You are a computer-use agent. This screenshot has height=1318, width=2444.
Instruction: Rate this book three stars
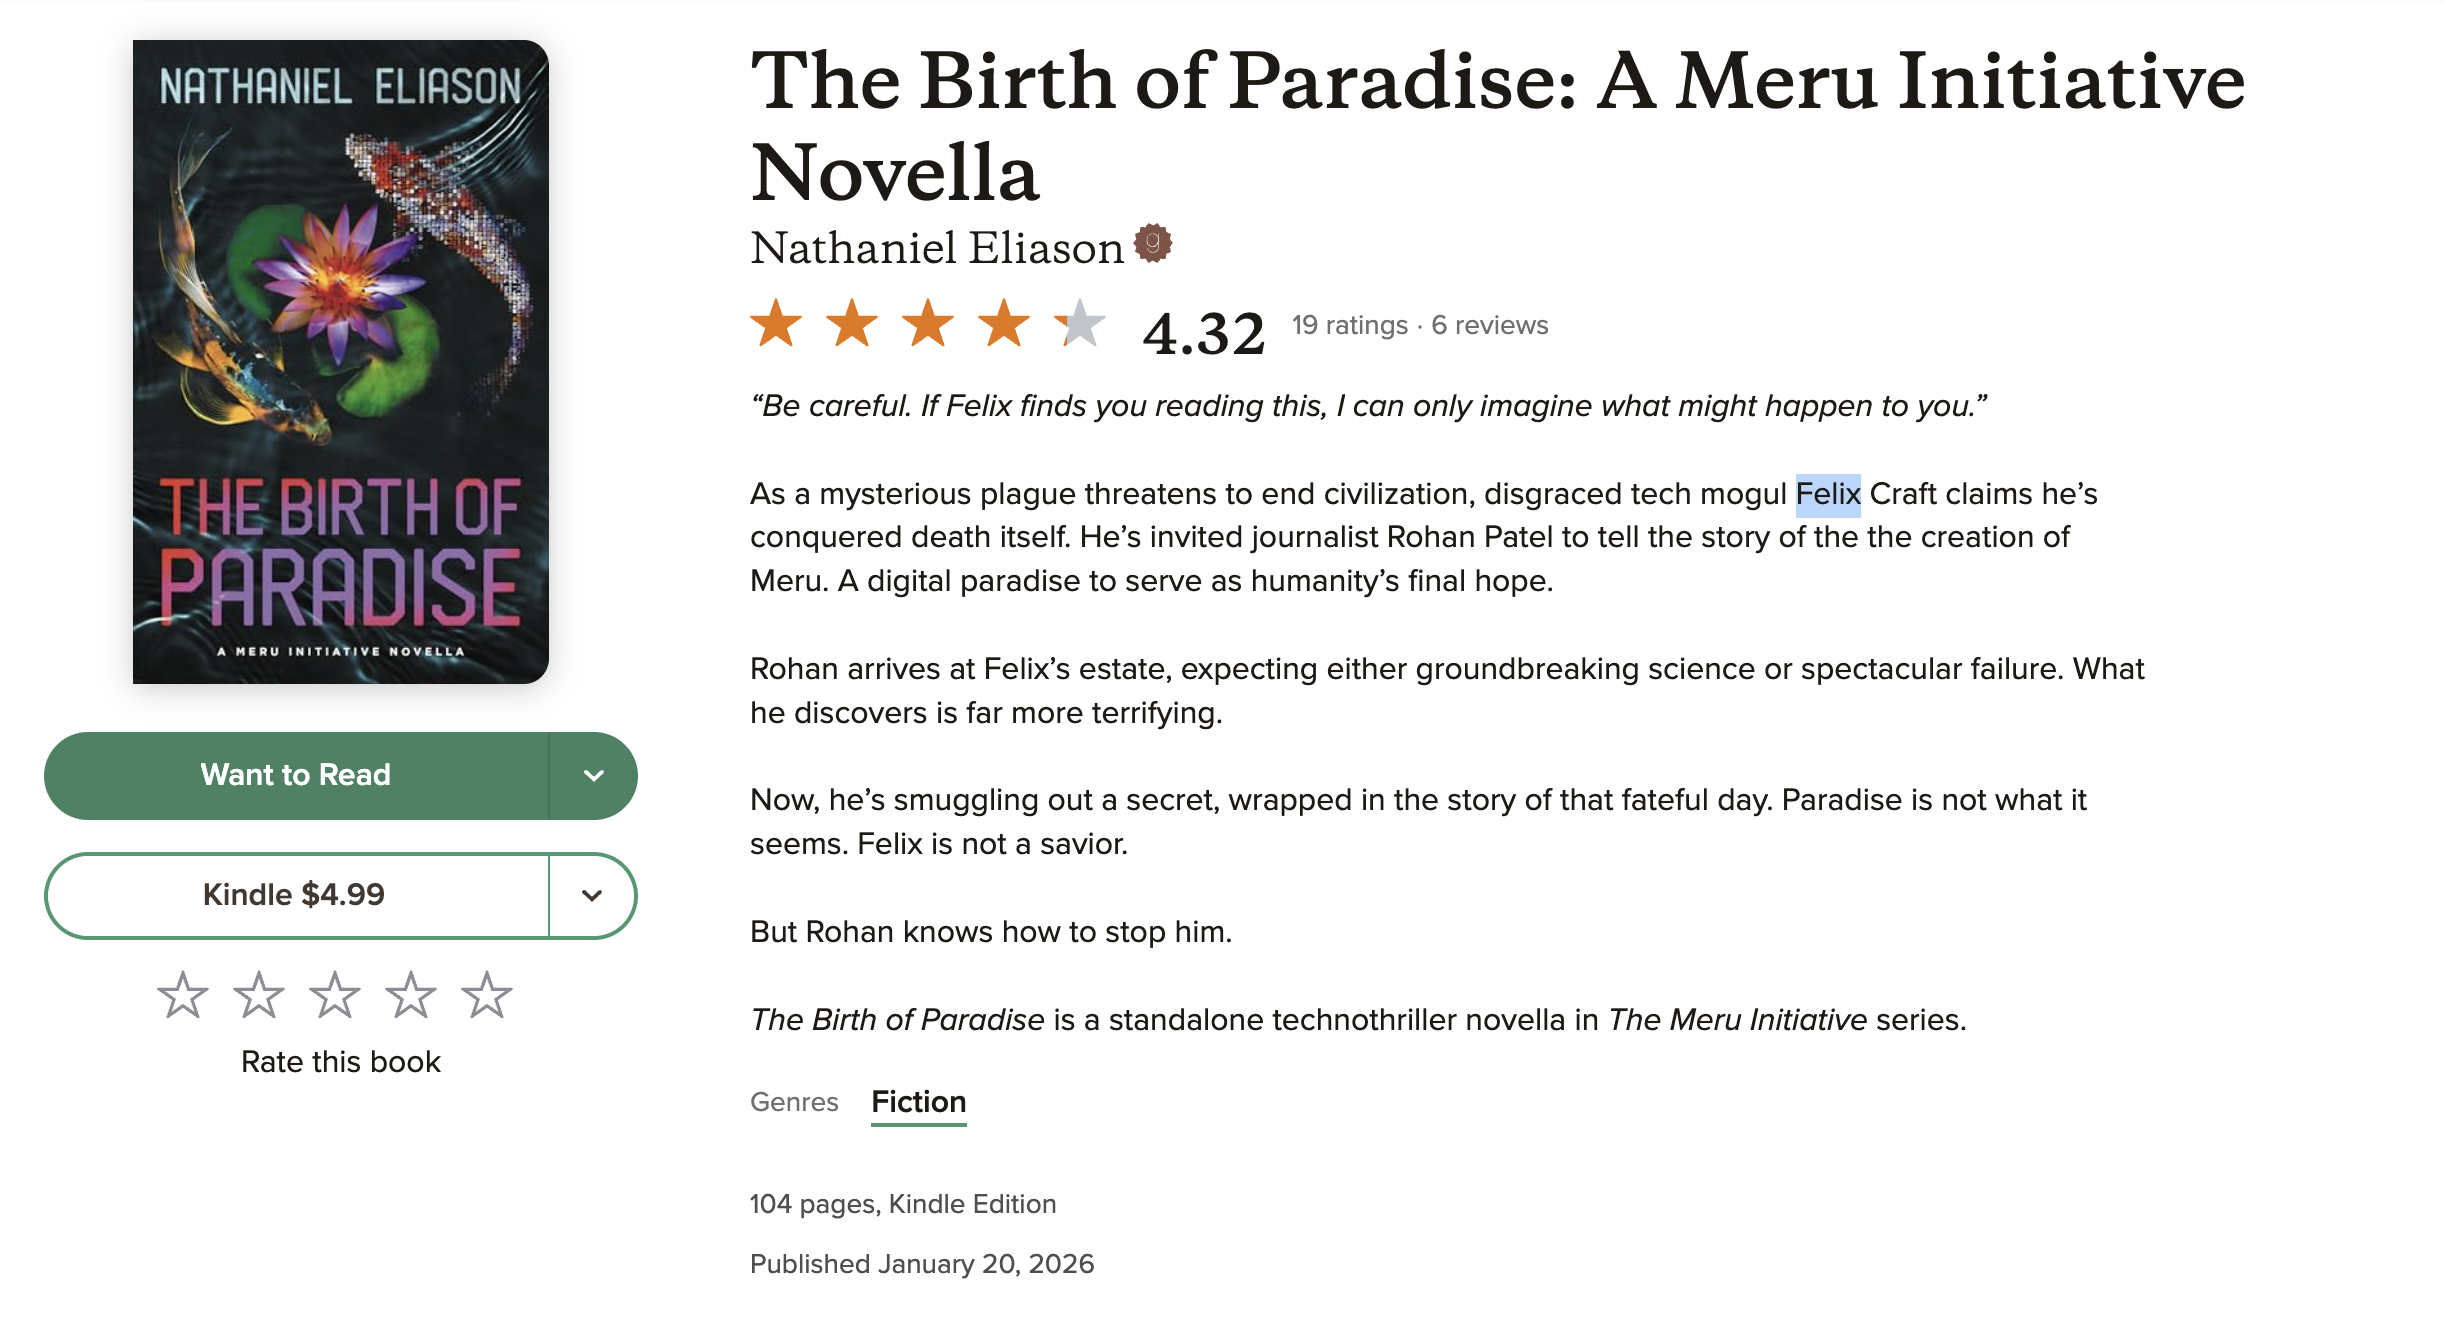click(x=335, y=996)
